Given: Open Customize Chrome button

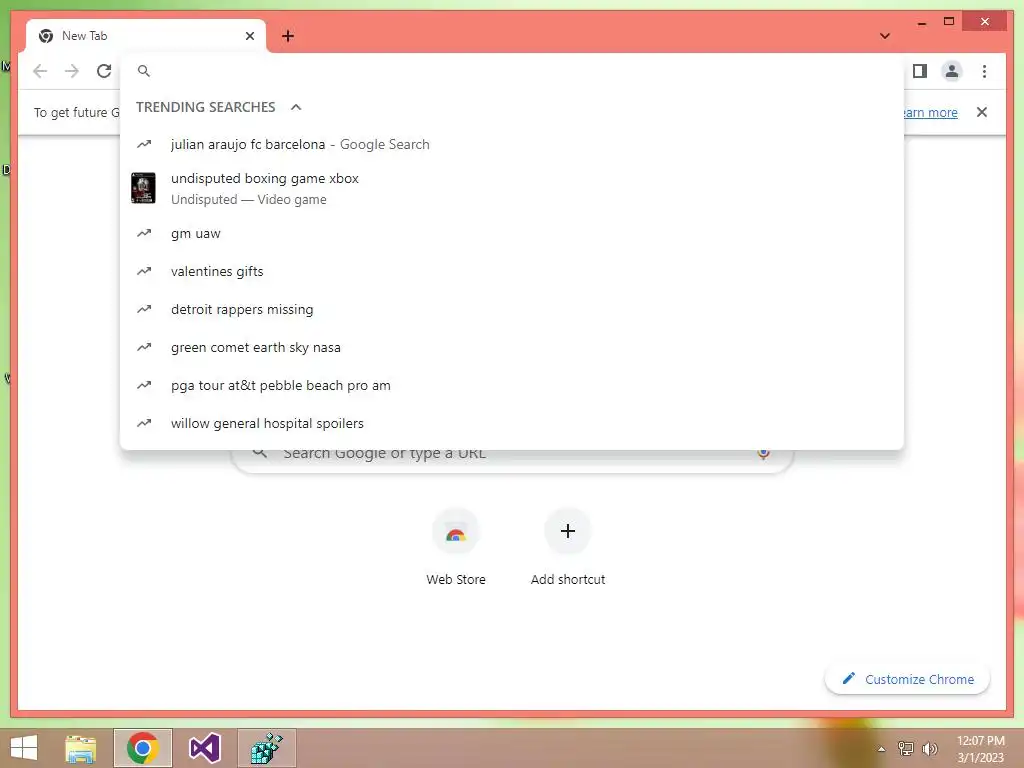Looking at the screenshot, I should [907, 679].
